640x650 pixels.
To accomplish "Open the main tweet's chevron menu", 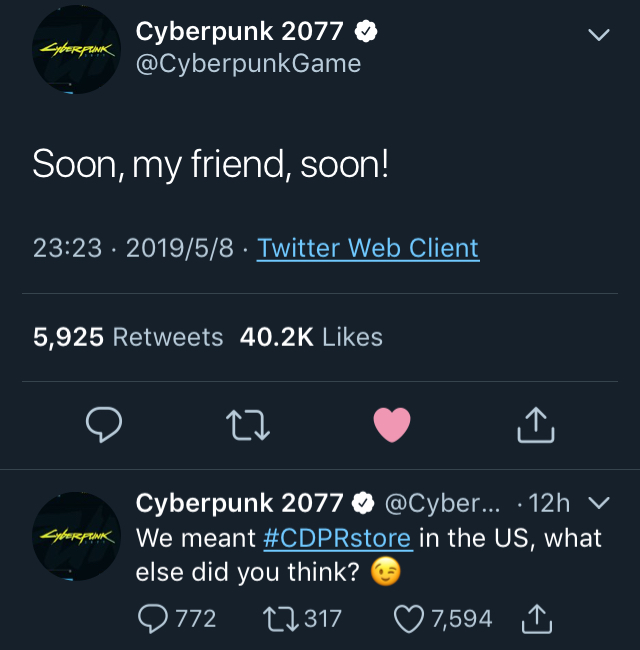I will pos(598,36).
